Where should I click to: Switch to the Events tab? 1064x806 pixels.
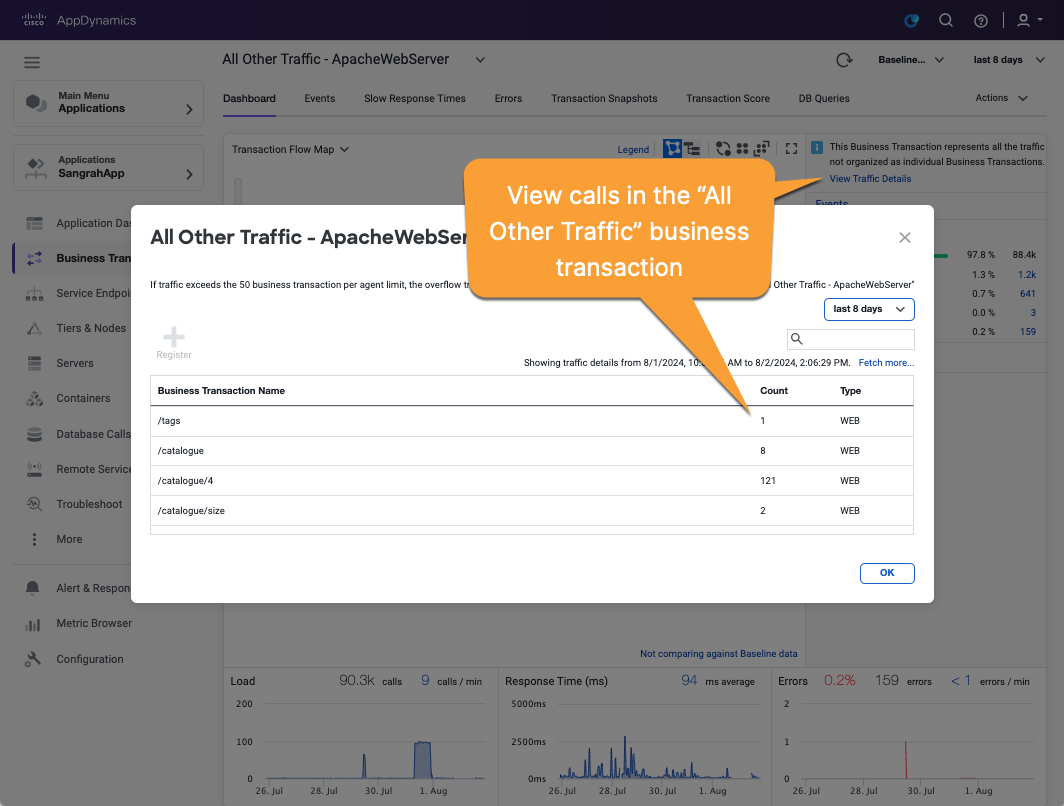320,98
